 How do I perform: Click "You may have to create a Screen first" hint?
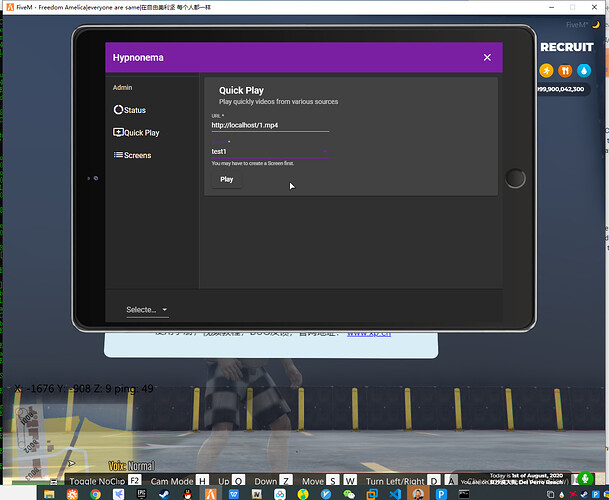pyautogui.click(x=252, y=163)
